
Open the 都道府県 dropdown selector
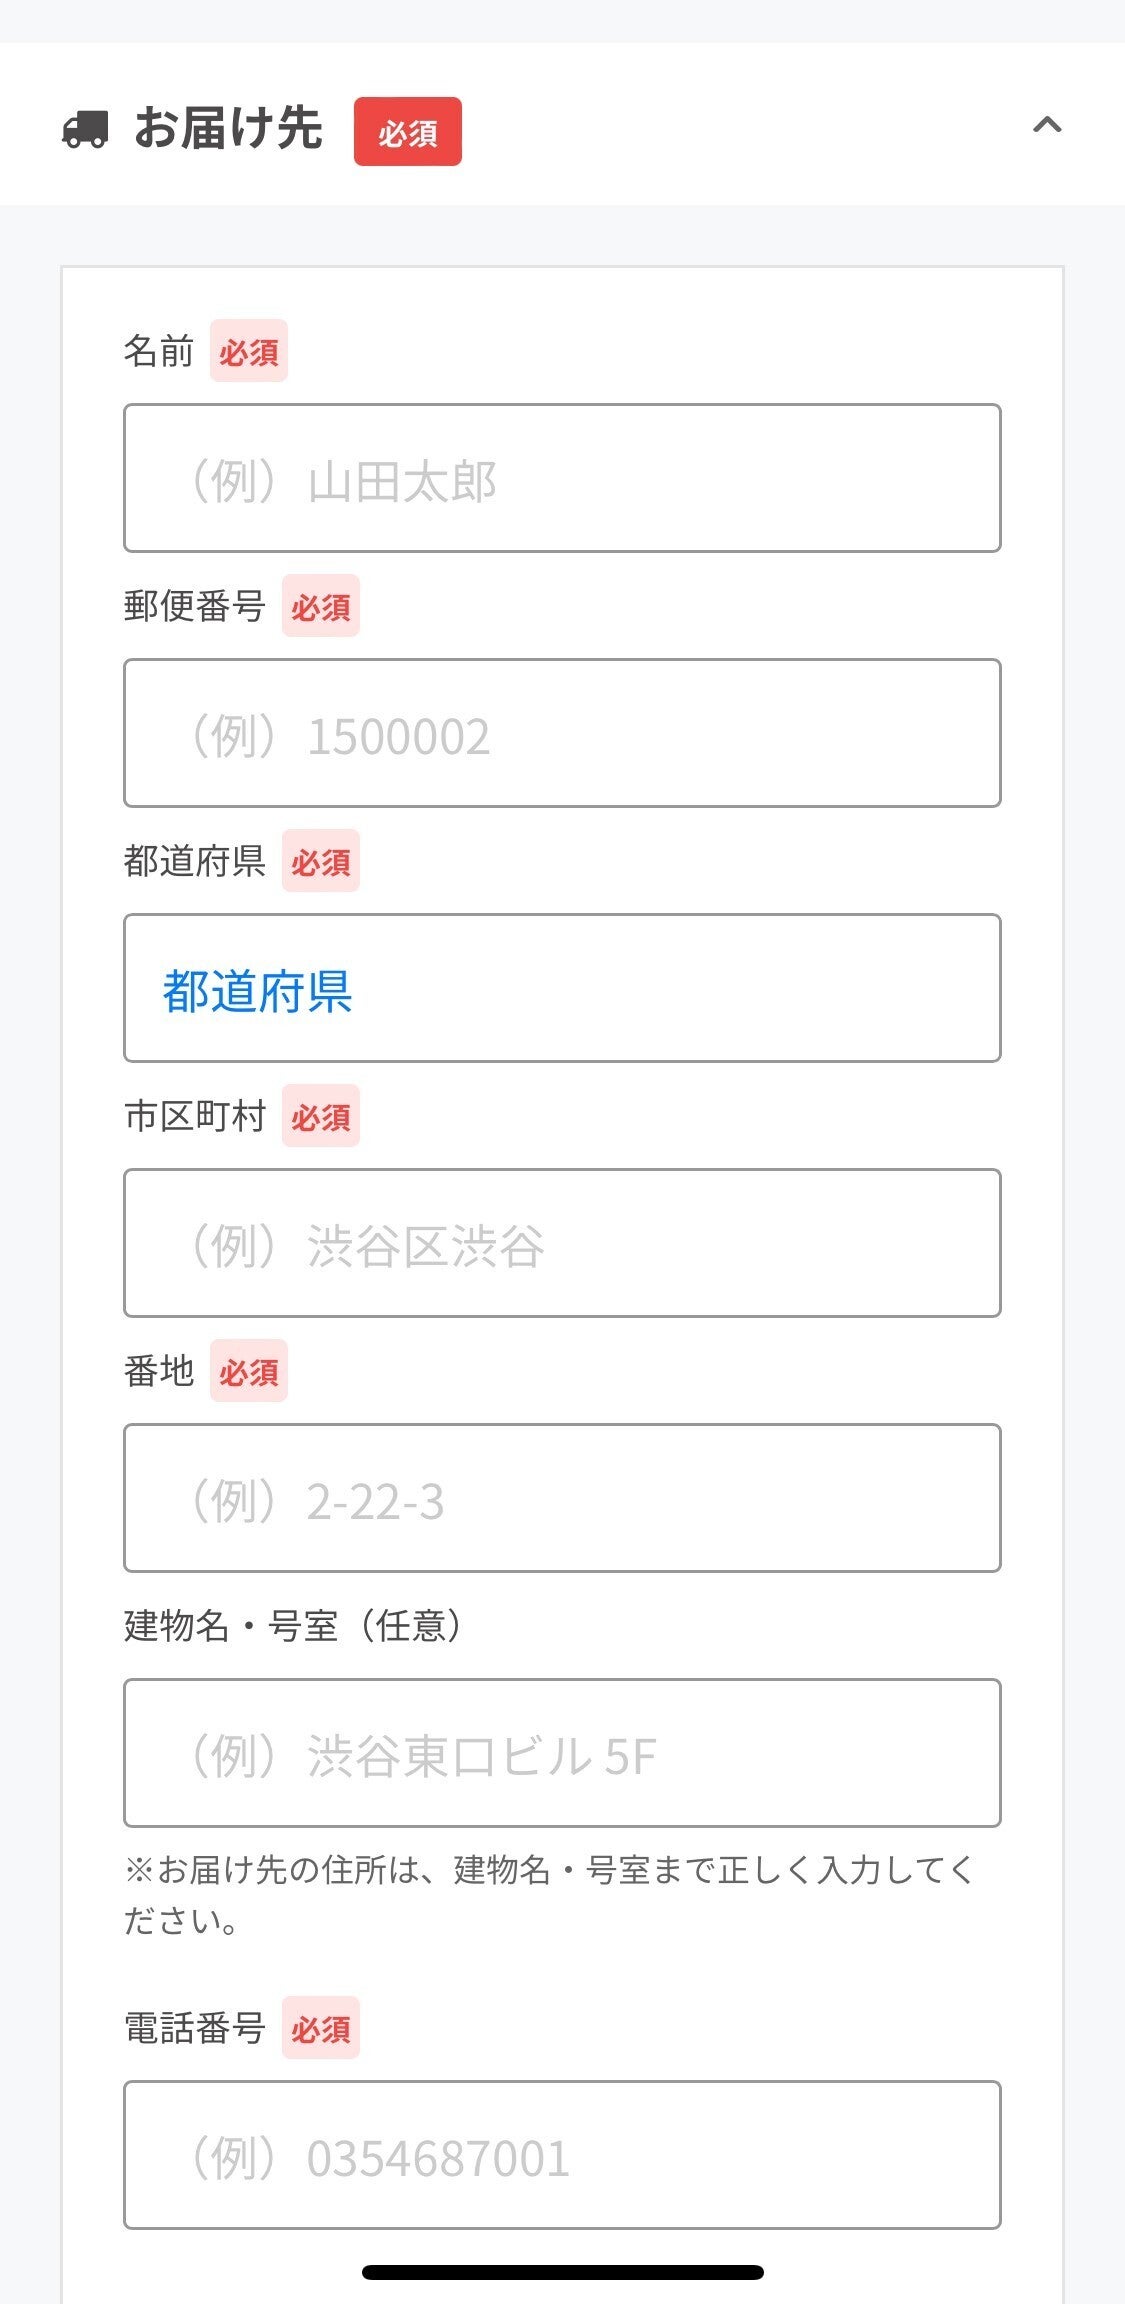click(x=562, y=988)
